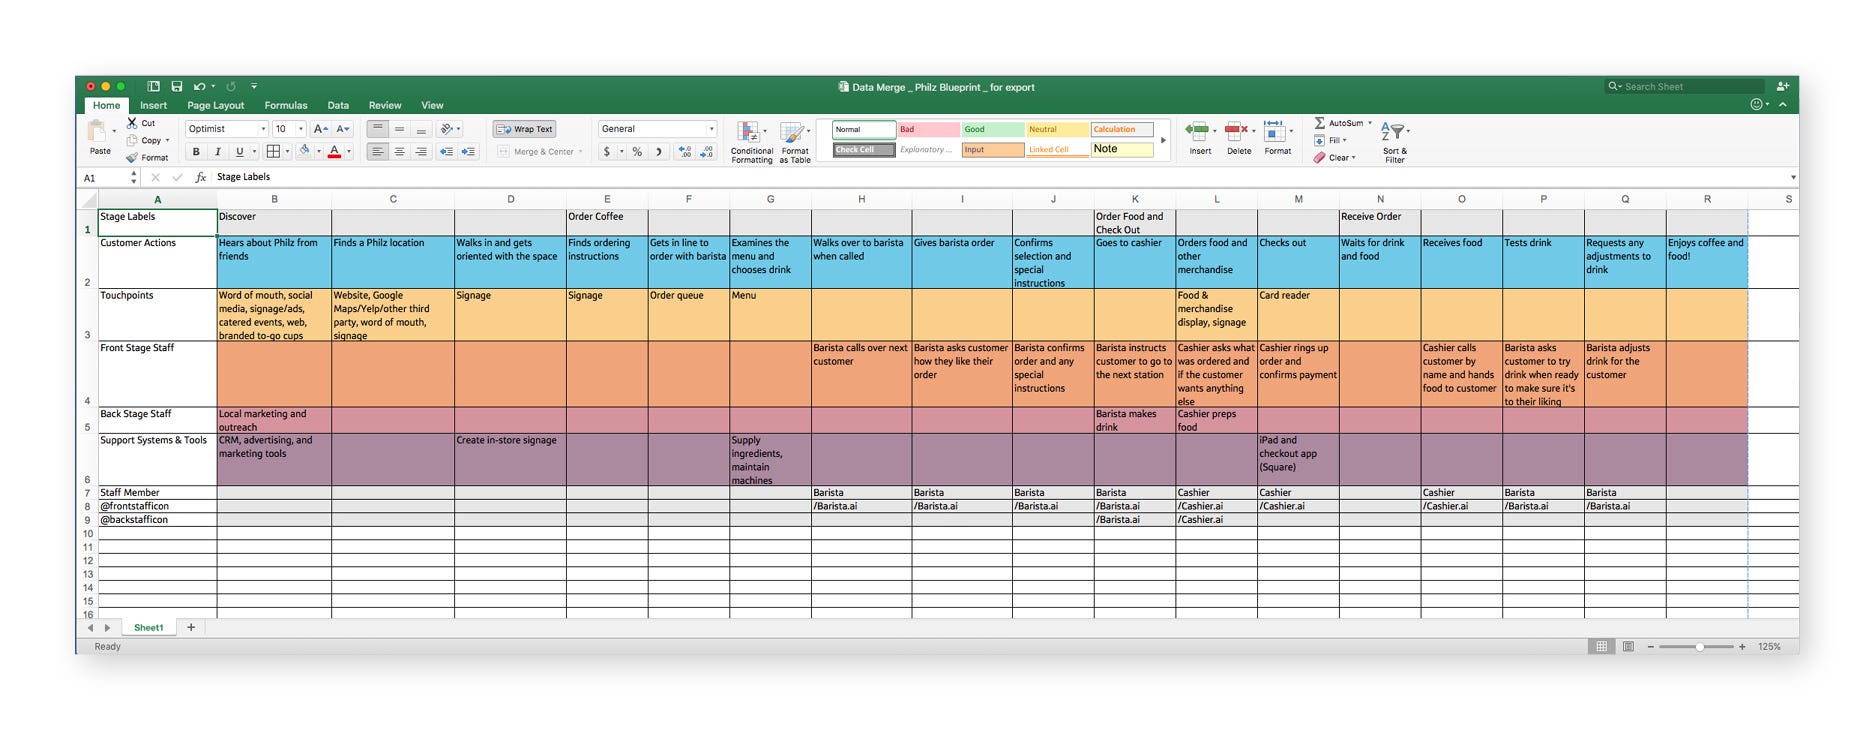Image resolution: width=1875 pixels, height=729 pixels.
Task: Toggle align text left
Action: (377, 152)
